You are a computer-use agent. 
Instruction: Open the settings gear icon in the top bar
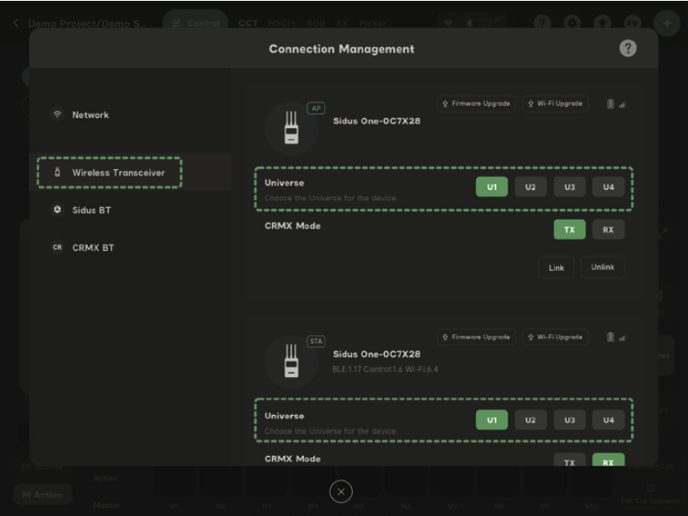[x=572, y=23]
